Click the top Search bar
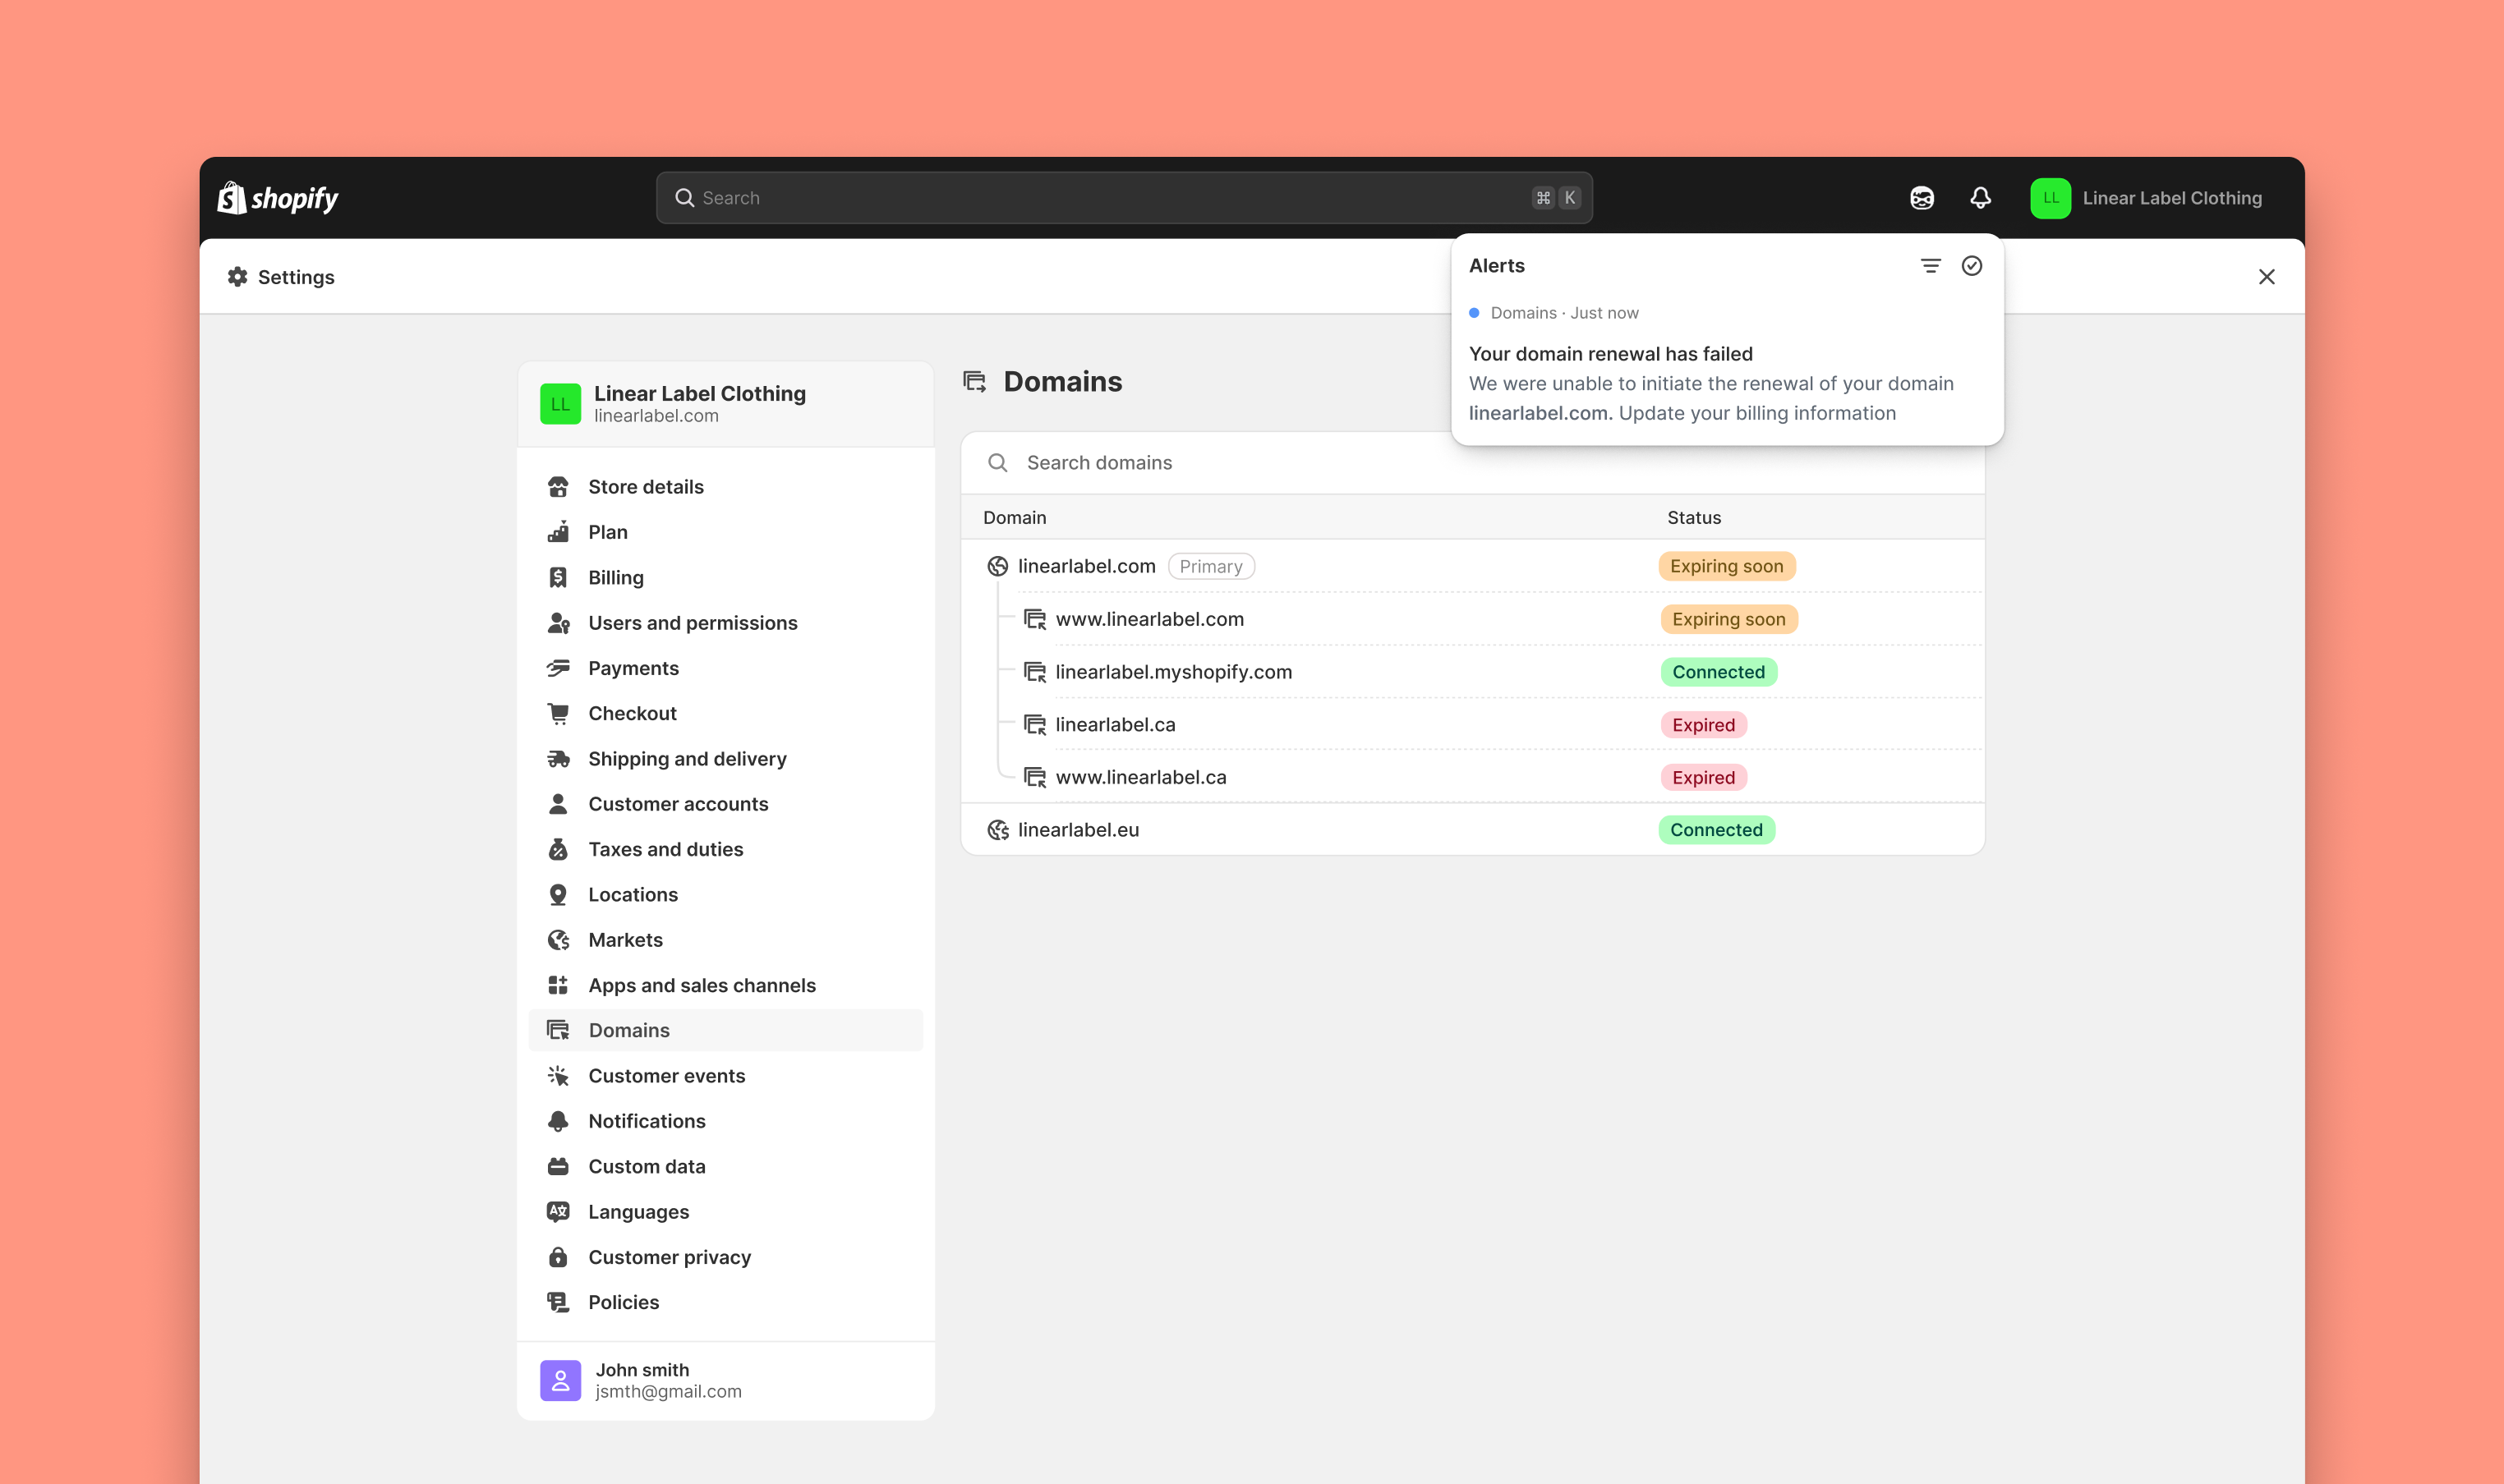Viewport: 2504px width, 1484px height. [1124, 198]
